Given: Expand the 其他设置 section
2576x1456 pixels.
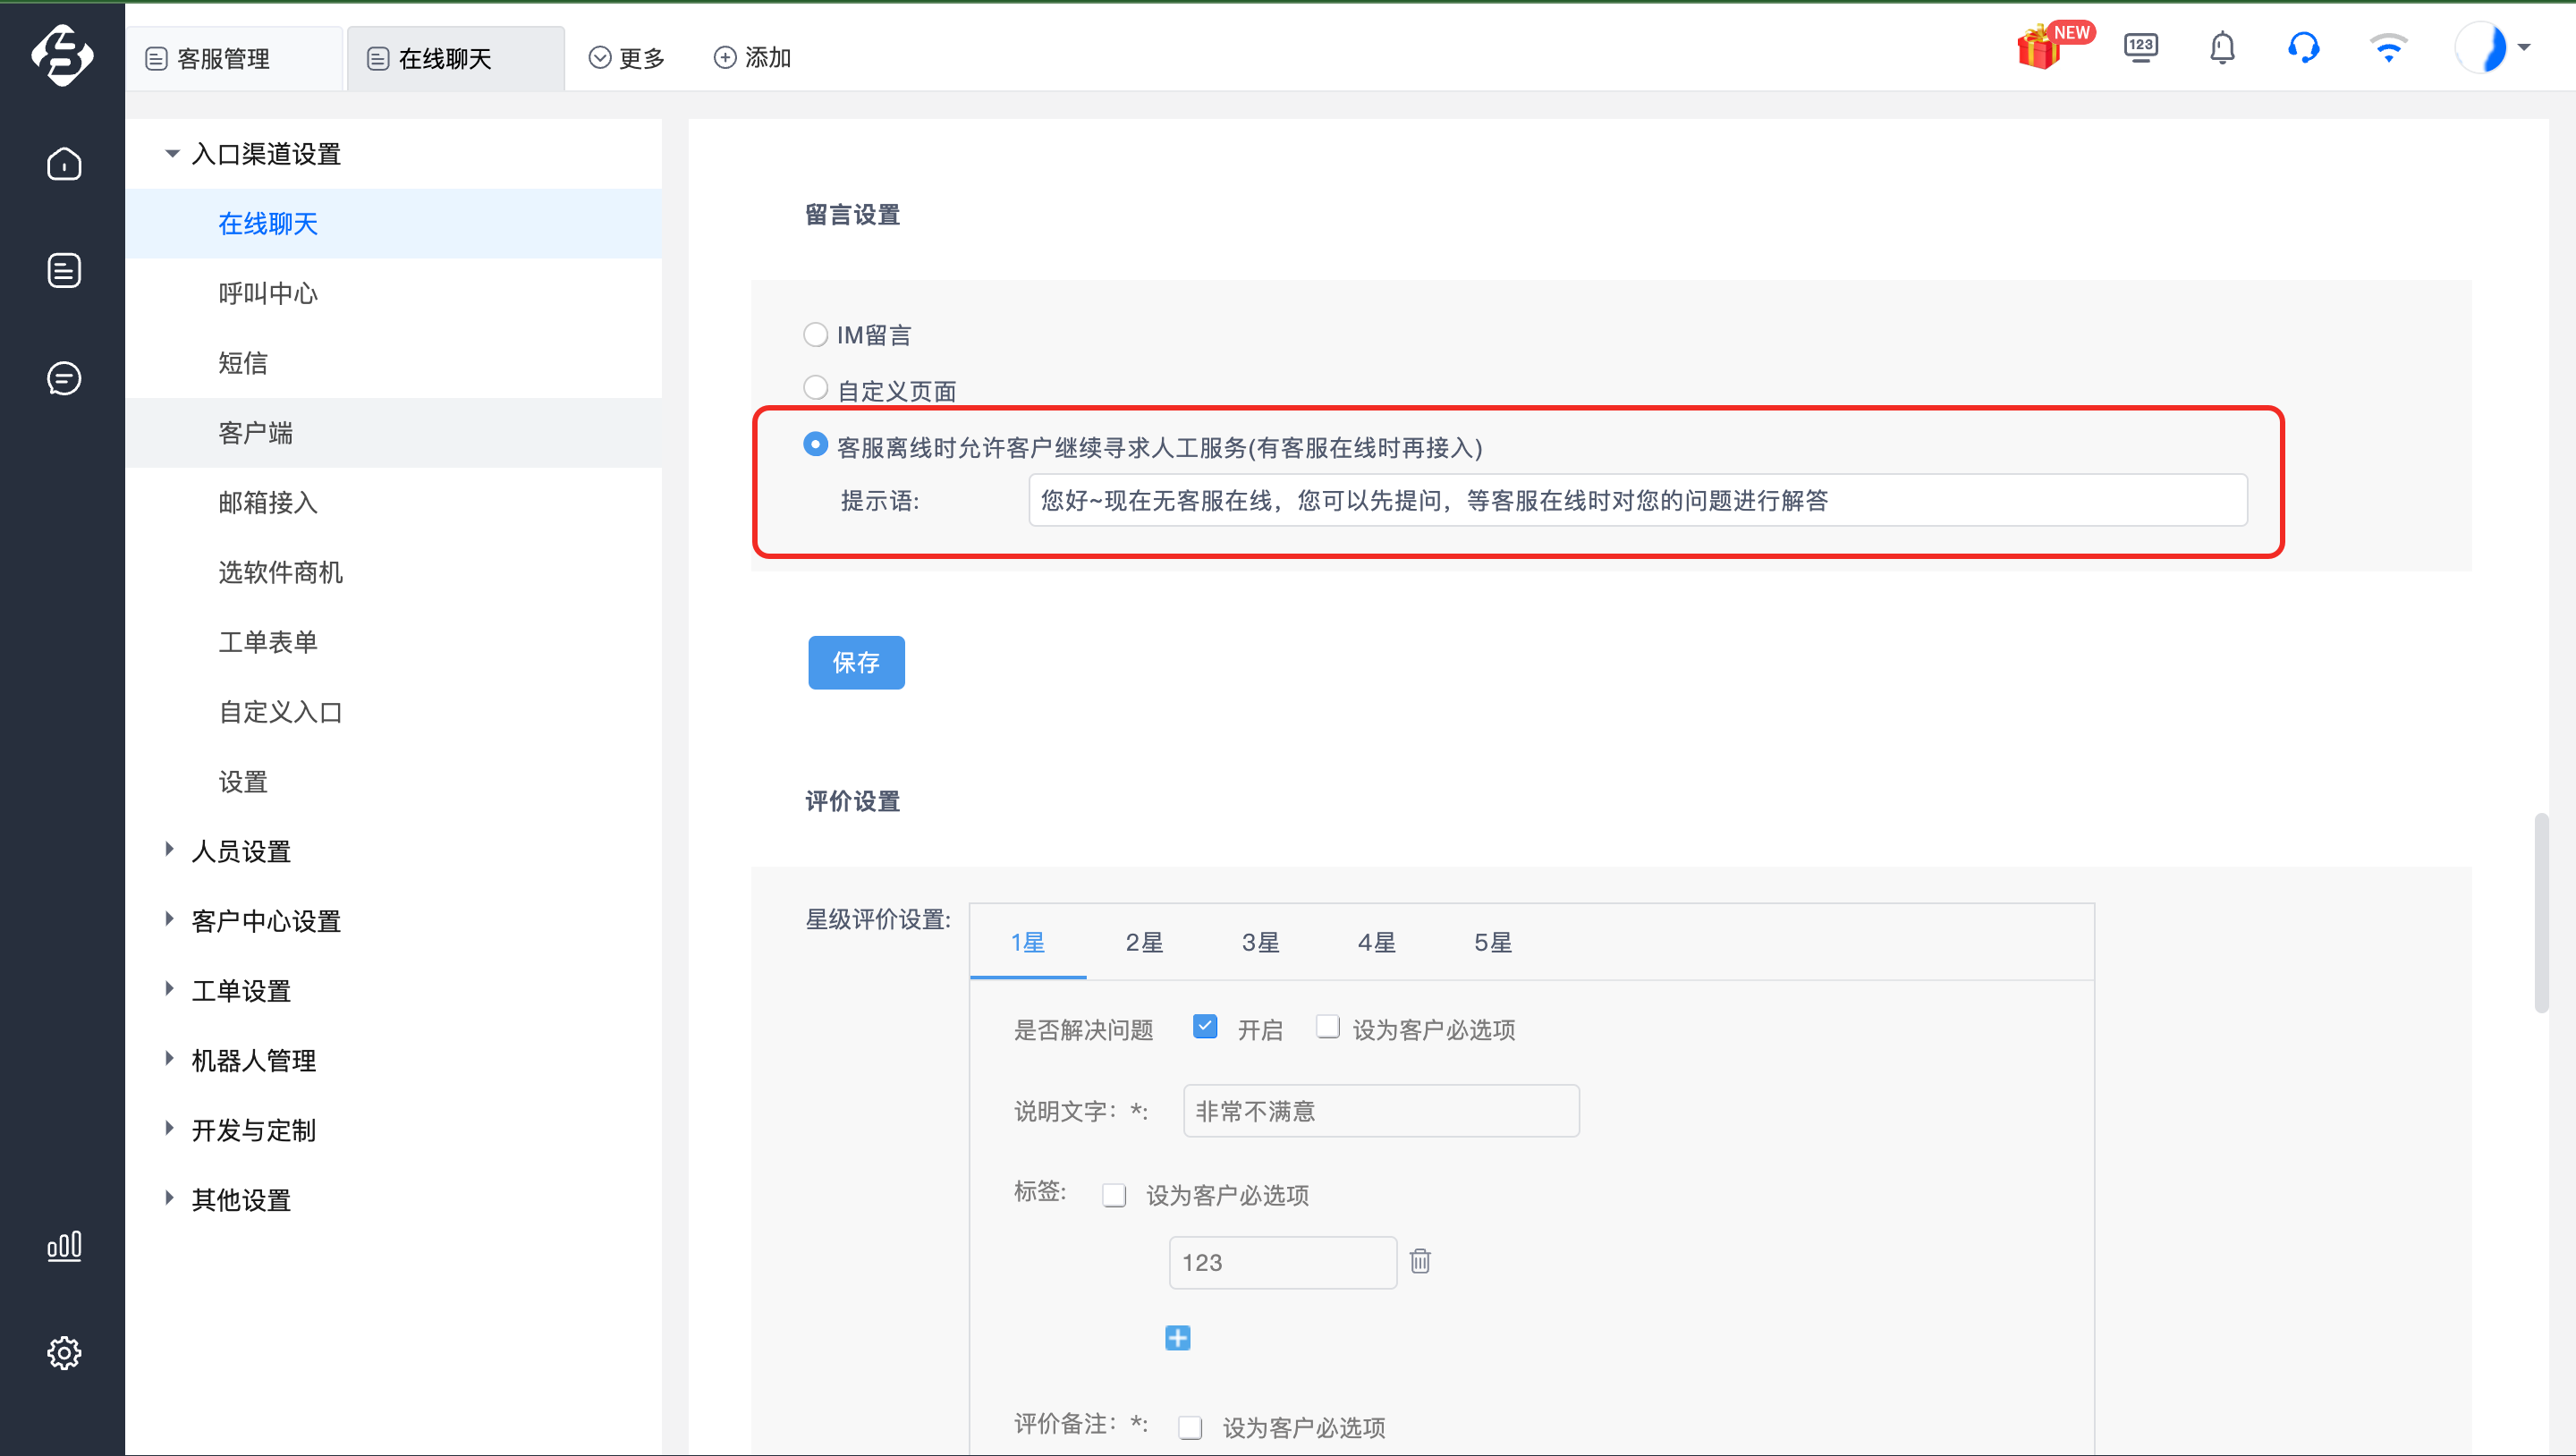Looking at the screenshot, I should (170, 1199).
